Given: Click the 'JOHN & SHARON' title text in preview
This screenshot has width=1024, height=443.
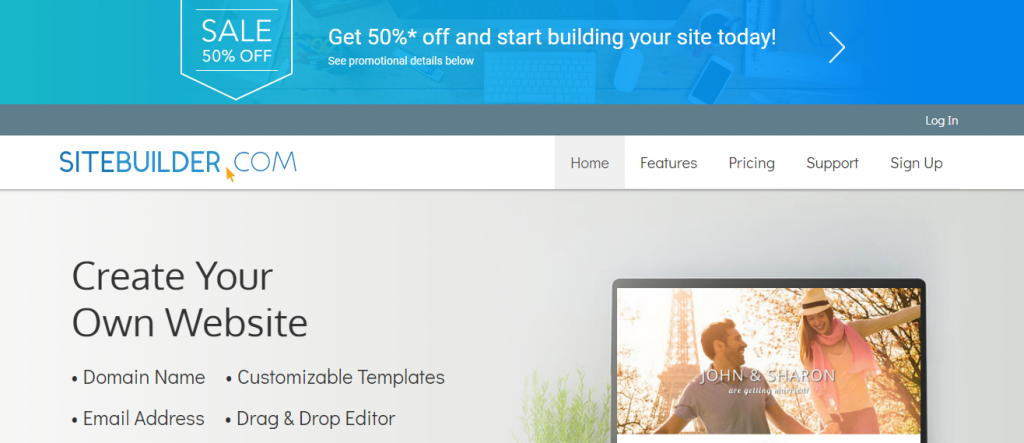Looking at the screenshot, I should coord(767,376).
